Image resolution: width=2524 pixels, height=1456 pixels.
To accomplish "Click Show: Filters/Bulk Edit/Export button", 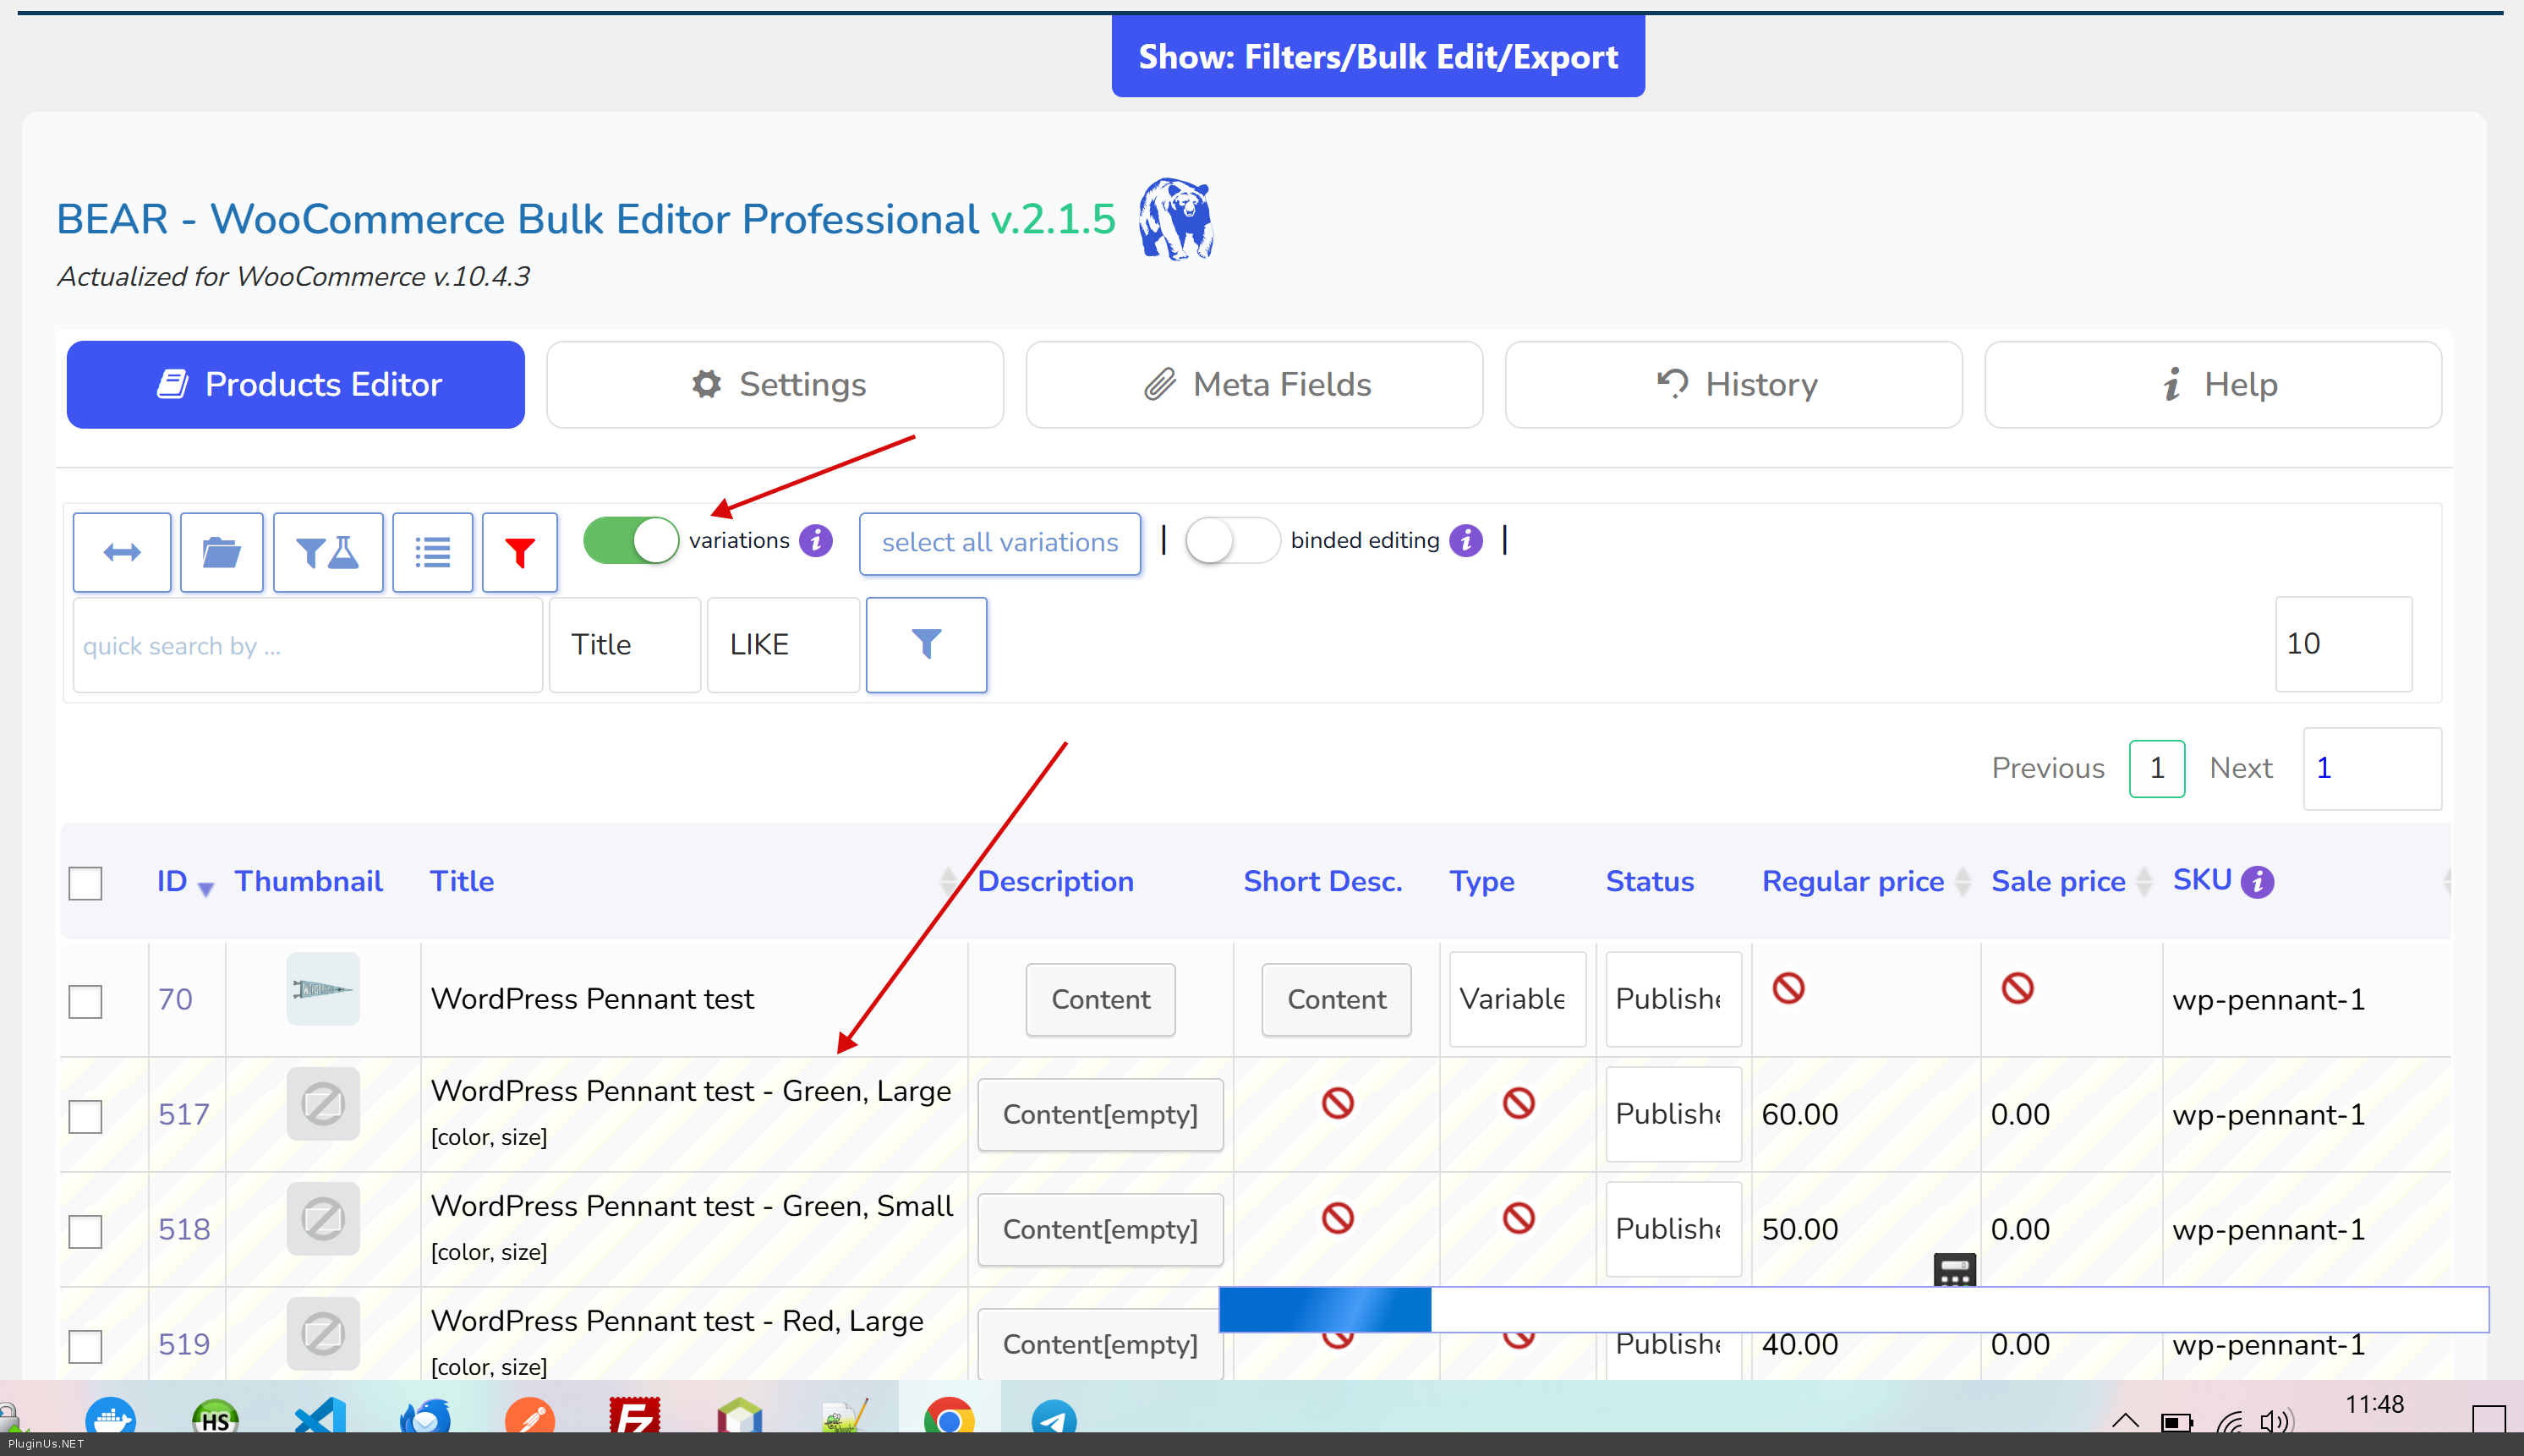I will coord(1377,56).
